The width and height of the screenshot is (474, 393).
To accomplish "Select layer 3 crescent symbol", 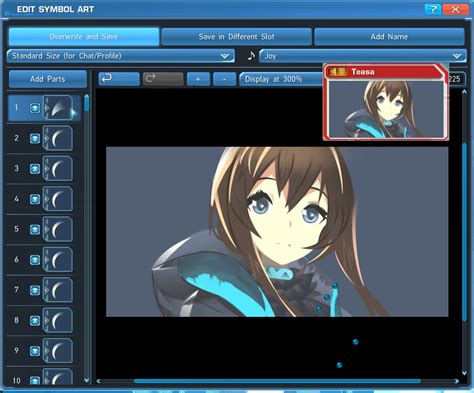I will [x=59, y=168].
